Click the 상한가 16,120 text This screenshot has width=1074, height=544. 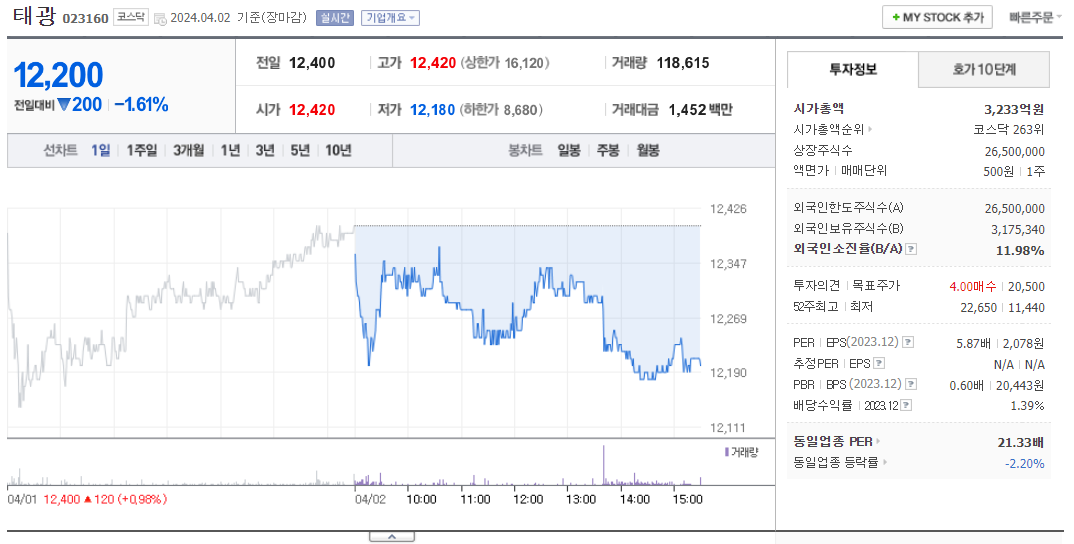[505, 63]
